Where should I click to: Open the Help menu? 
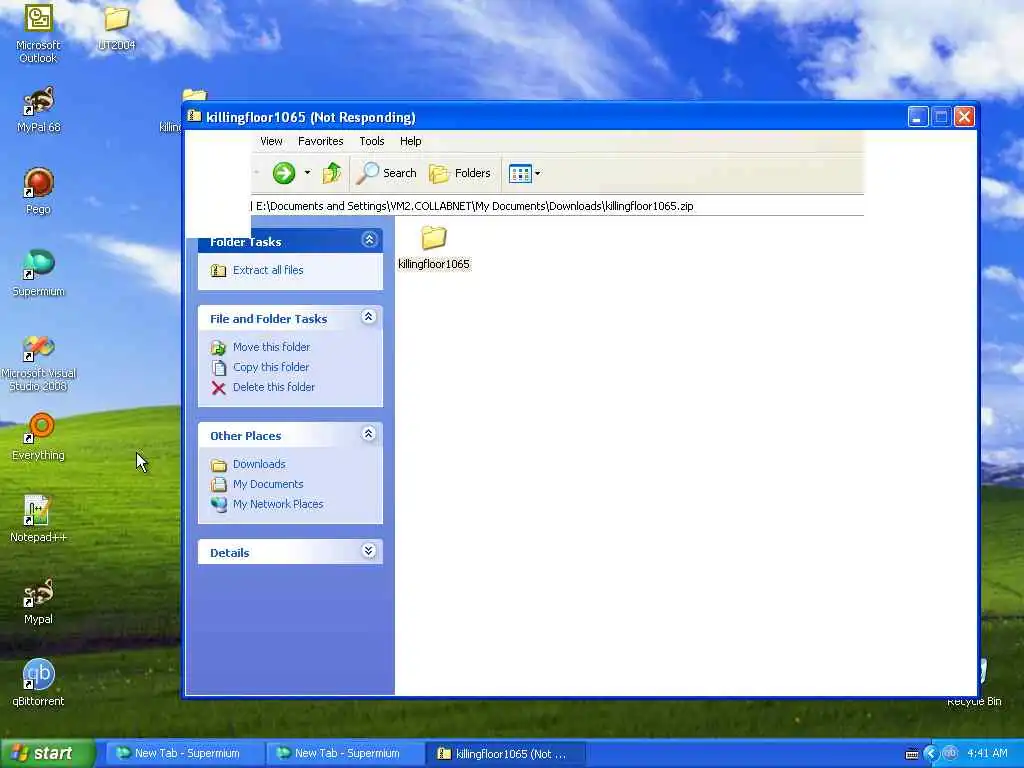click(x=410, y=141)
